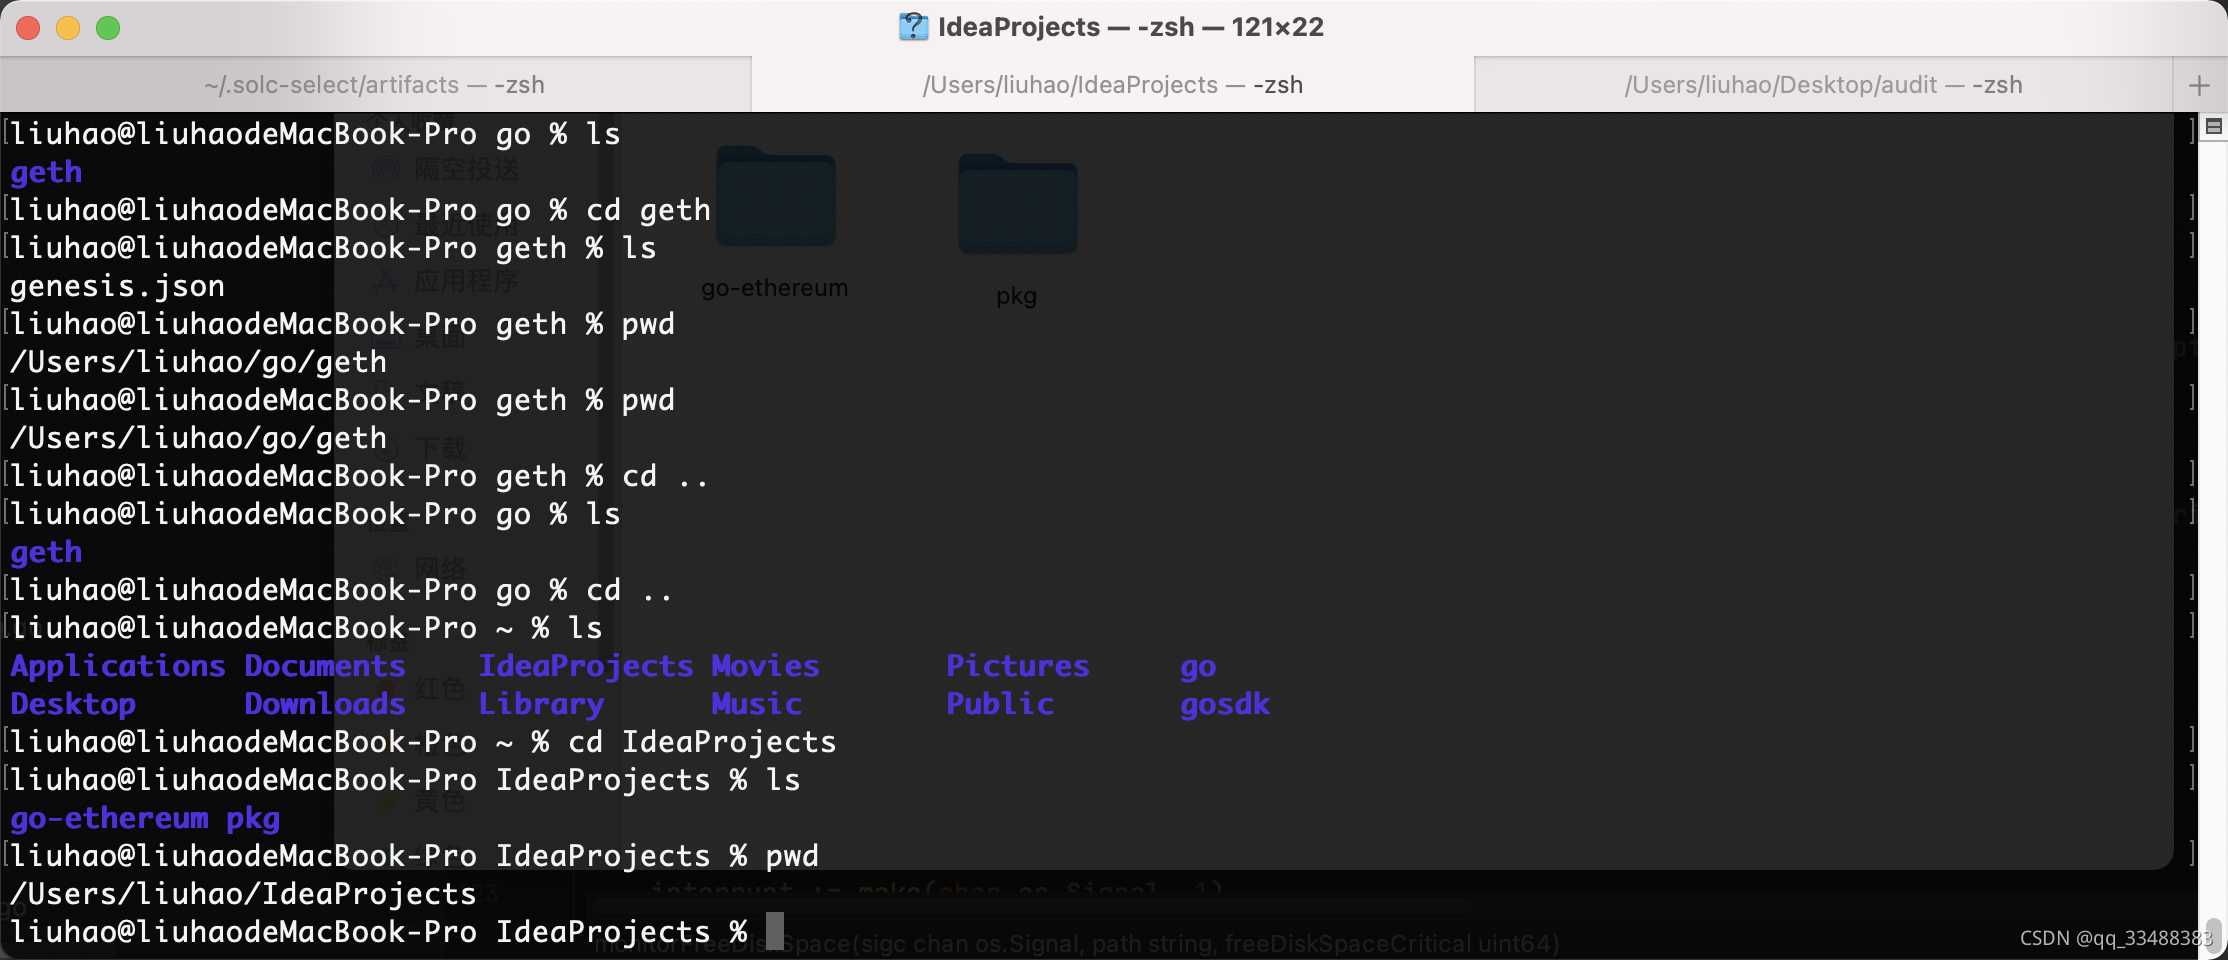Click the window title IdeaProjects — -zsh — 121×22

(x=1131, y=27)
